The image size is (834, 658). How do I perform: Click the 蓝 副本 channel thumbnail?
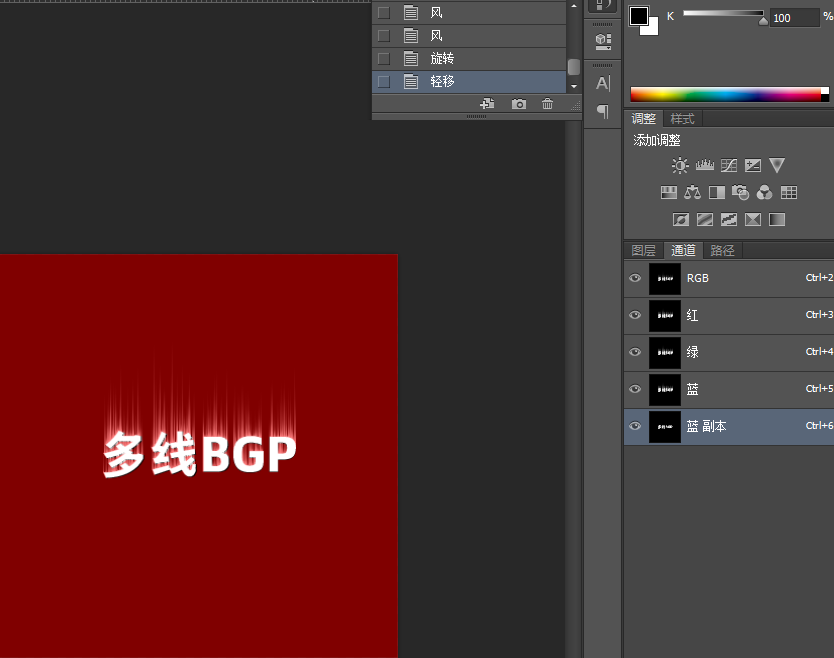665,427
